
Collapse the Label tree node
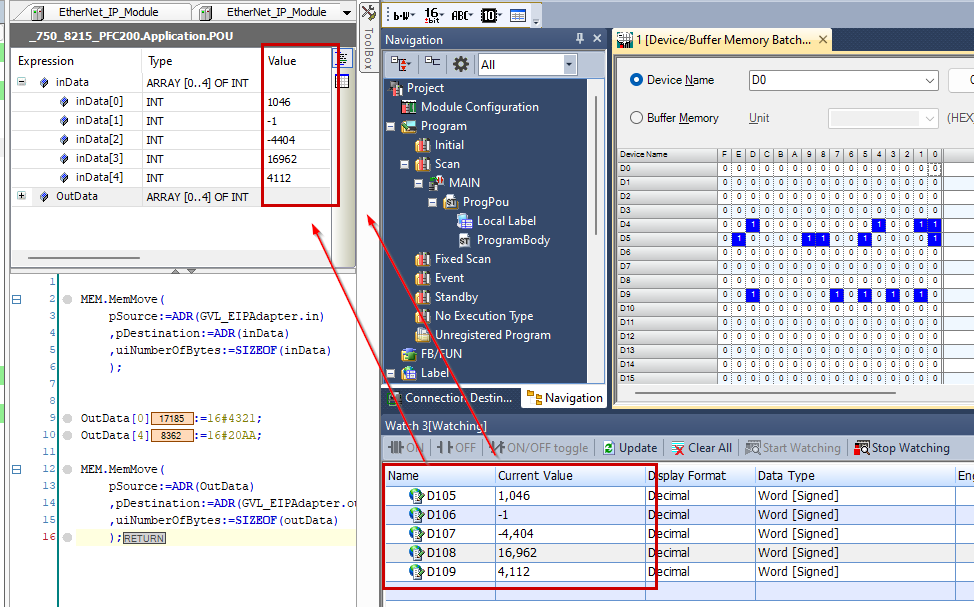(391, 373)
